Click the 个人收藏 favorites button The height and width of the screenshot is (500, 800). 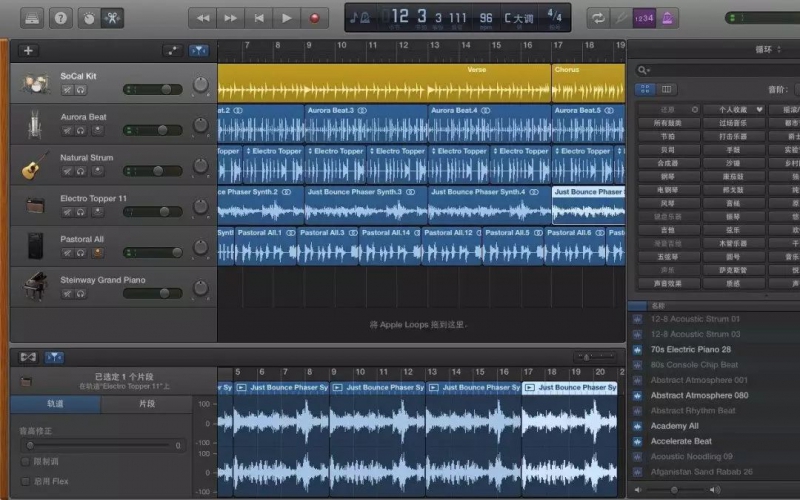click(x=734, y=110)
